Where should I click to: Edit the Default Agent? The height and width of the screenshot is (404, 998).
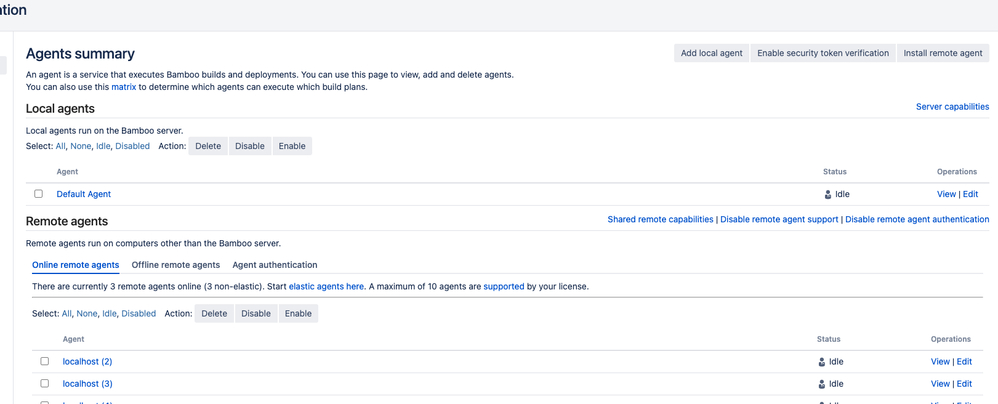(970, 194)
